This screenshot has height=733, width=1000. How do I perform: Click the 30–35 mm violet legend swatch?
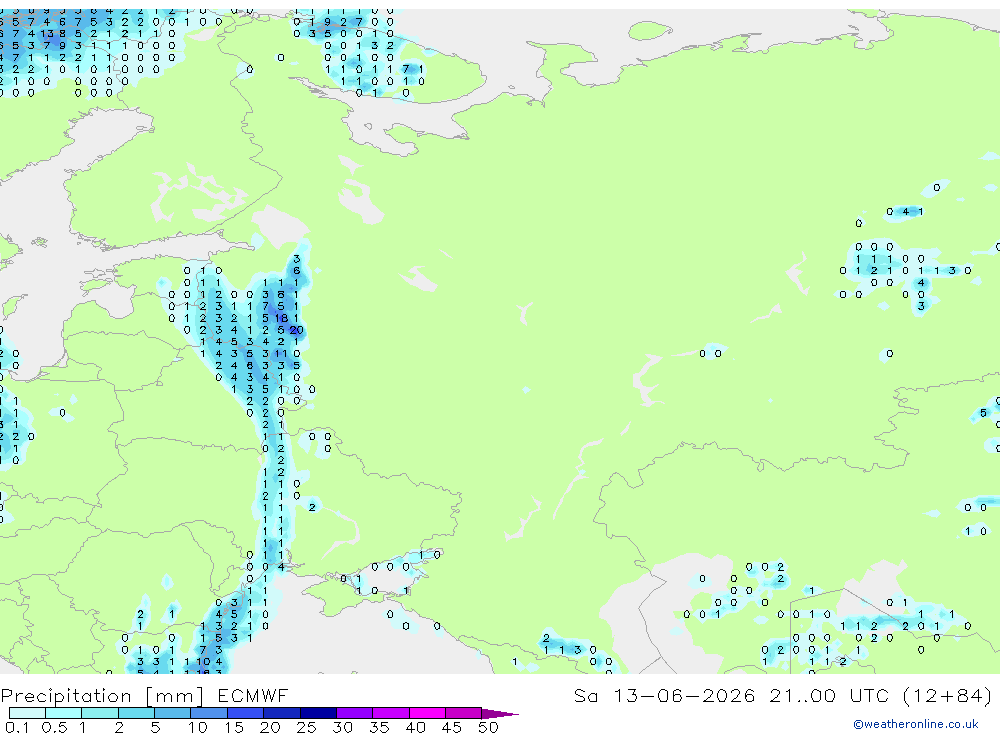coord(354,713)
